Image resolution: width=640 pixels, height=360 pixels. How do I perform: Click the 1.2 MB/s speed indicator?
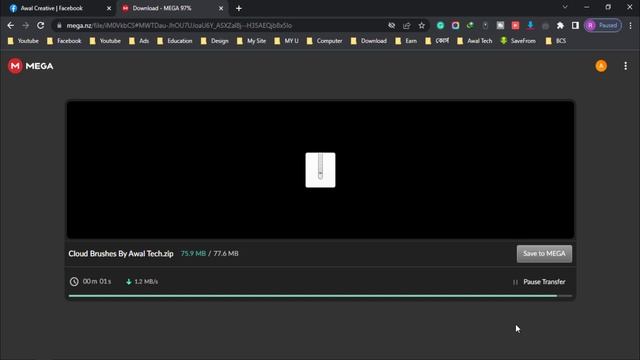click(142, 282)
